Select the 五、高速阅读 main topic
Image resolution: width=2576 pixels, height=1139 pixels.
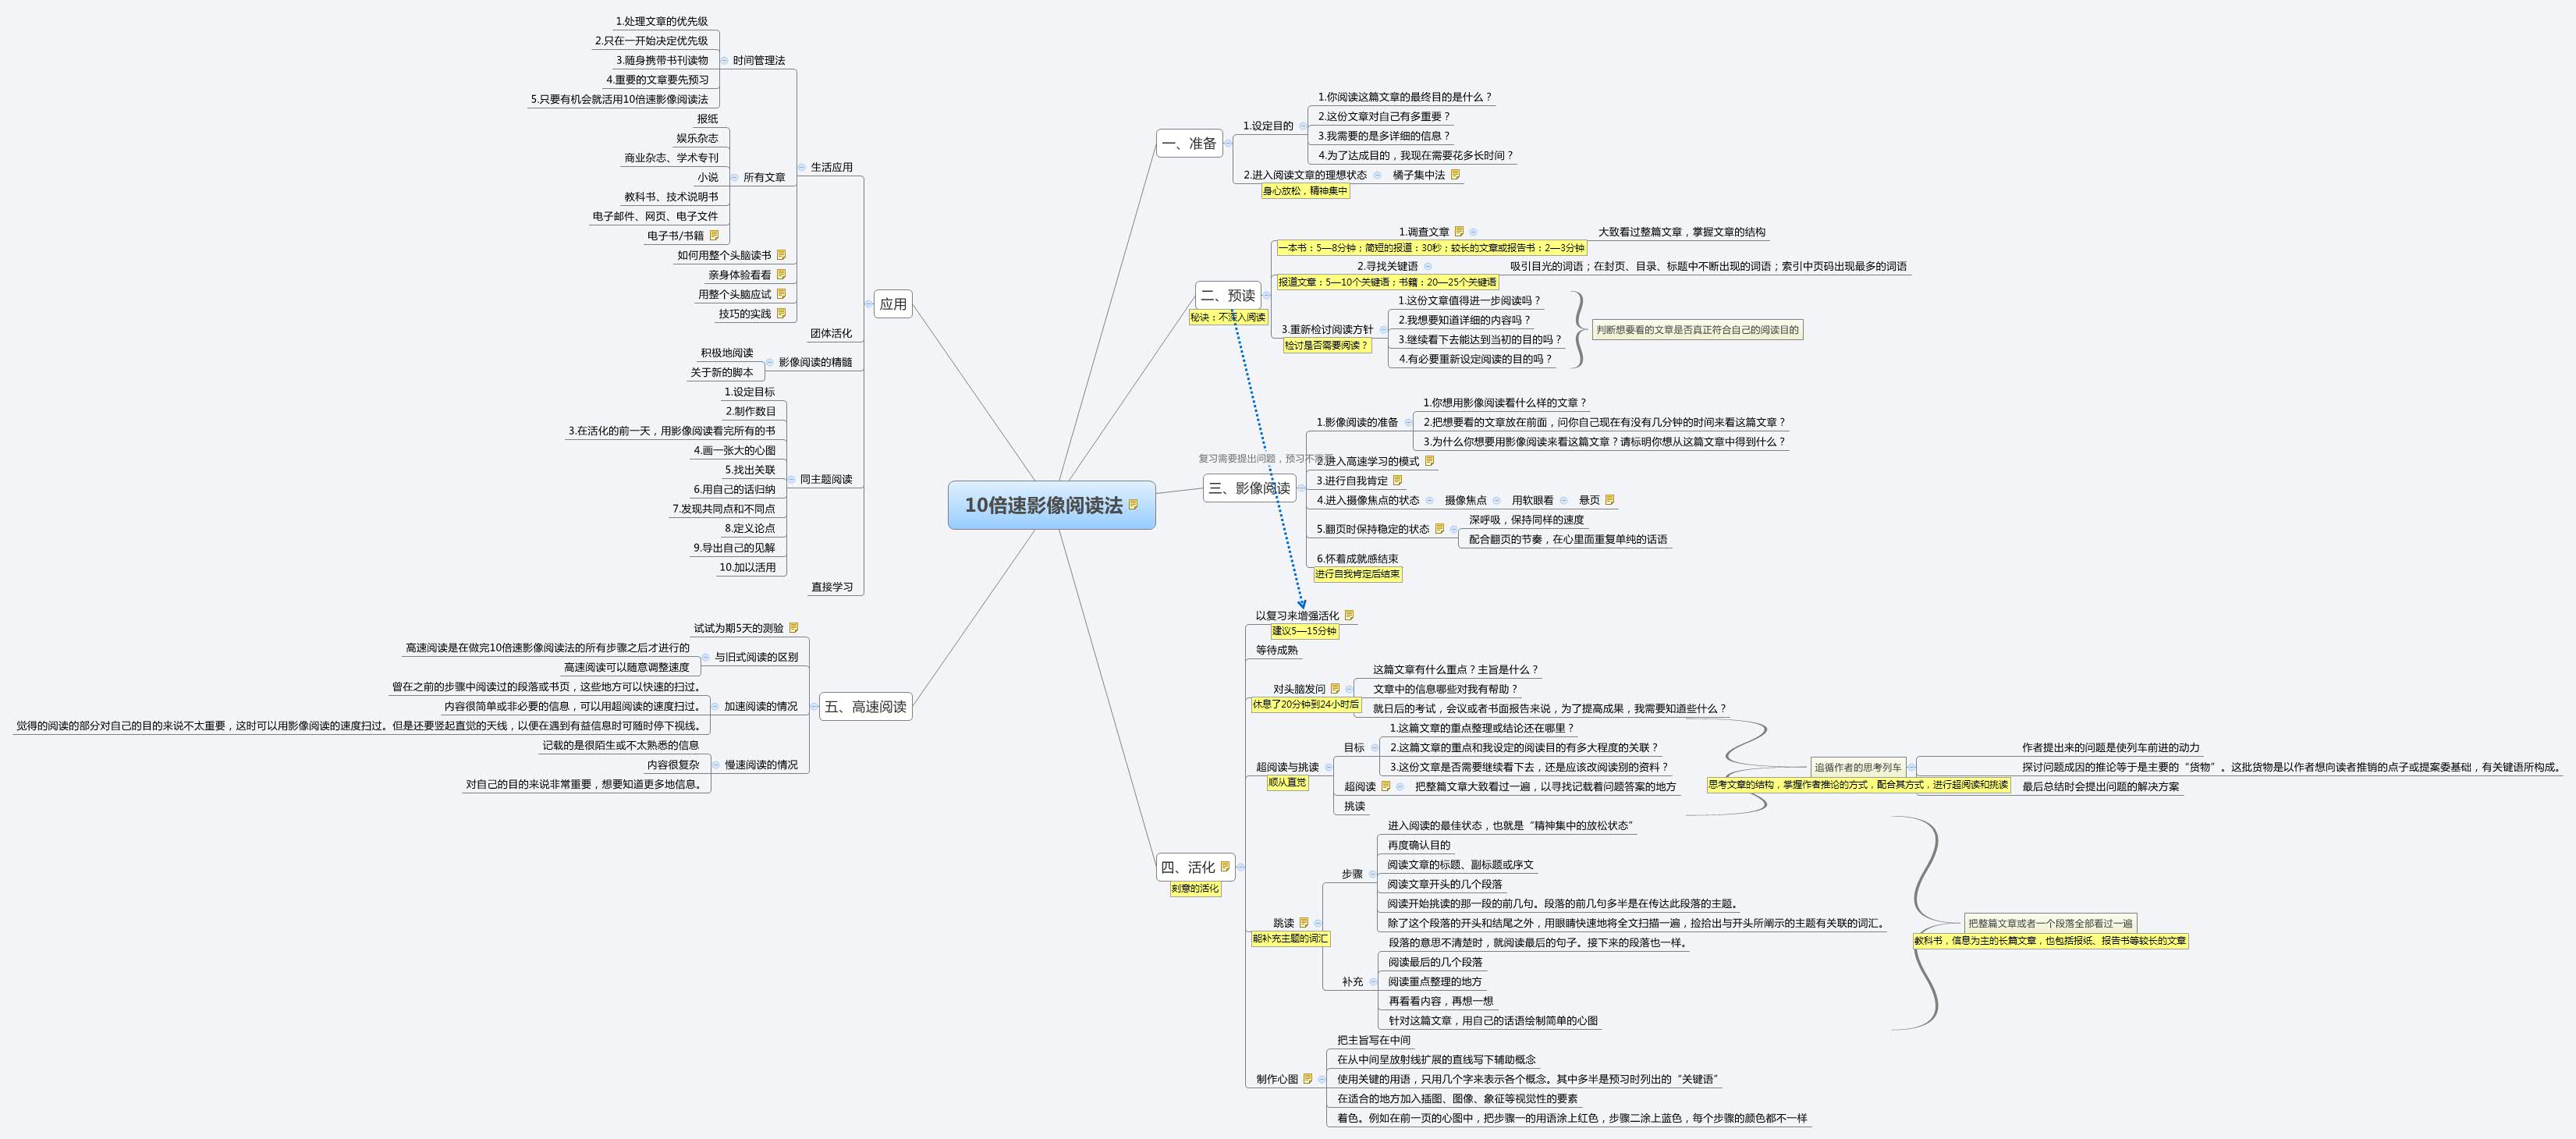coord(865,707)
